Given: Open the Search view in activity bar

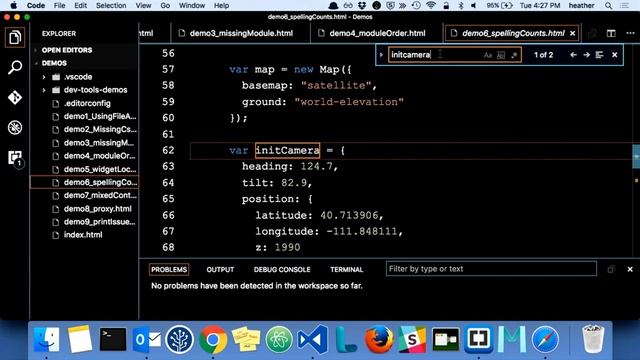Looking at the screenshot, I should tap(15, 67).
